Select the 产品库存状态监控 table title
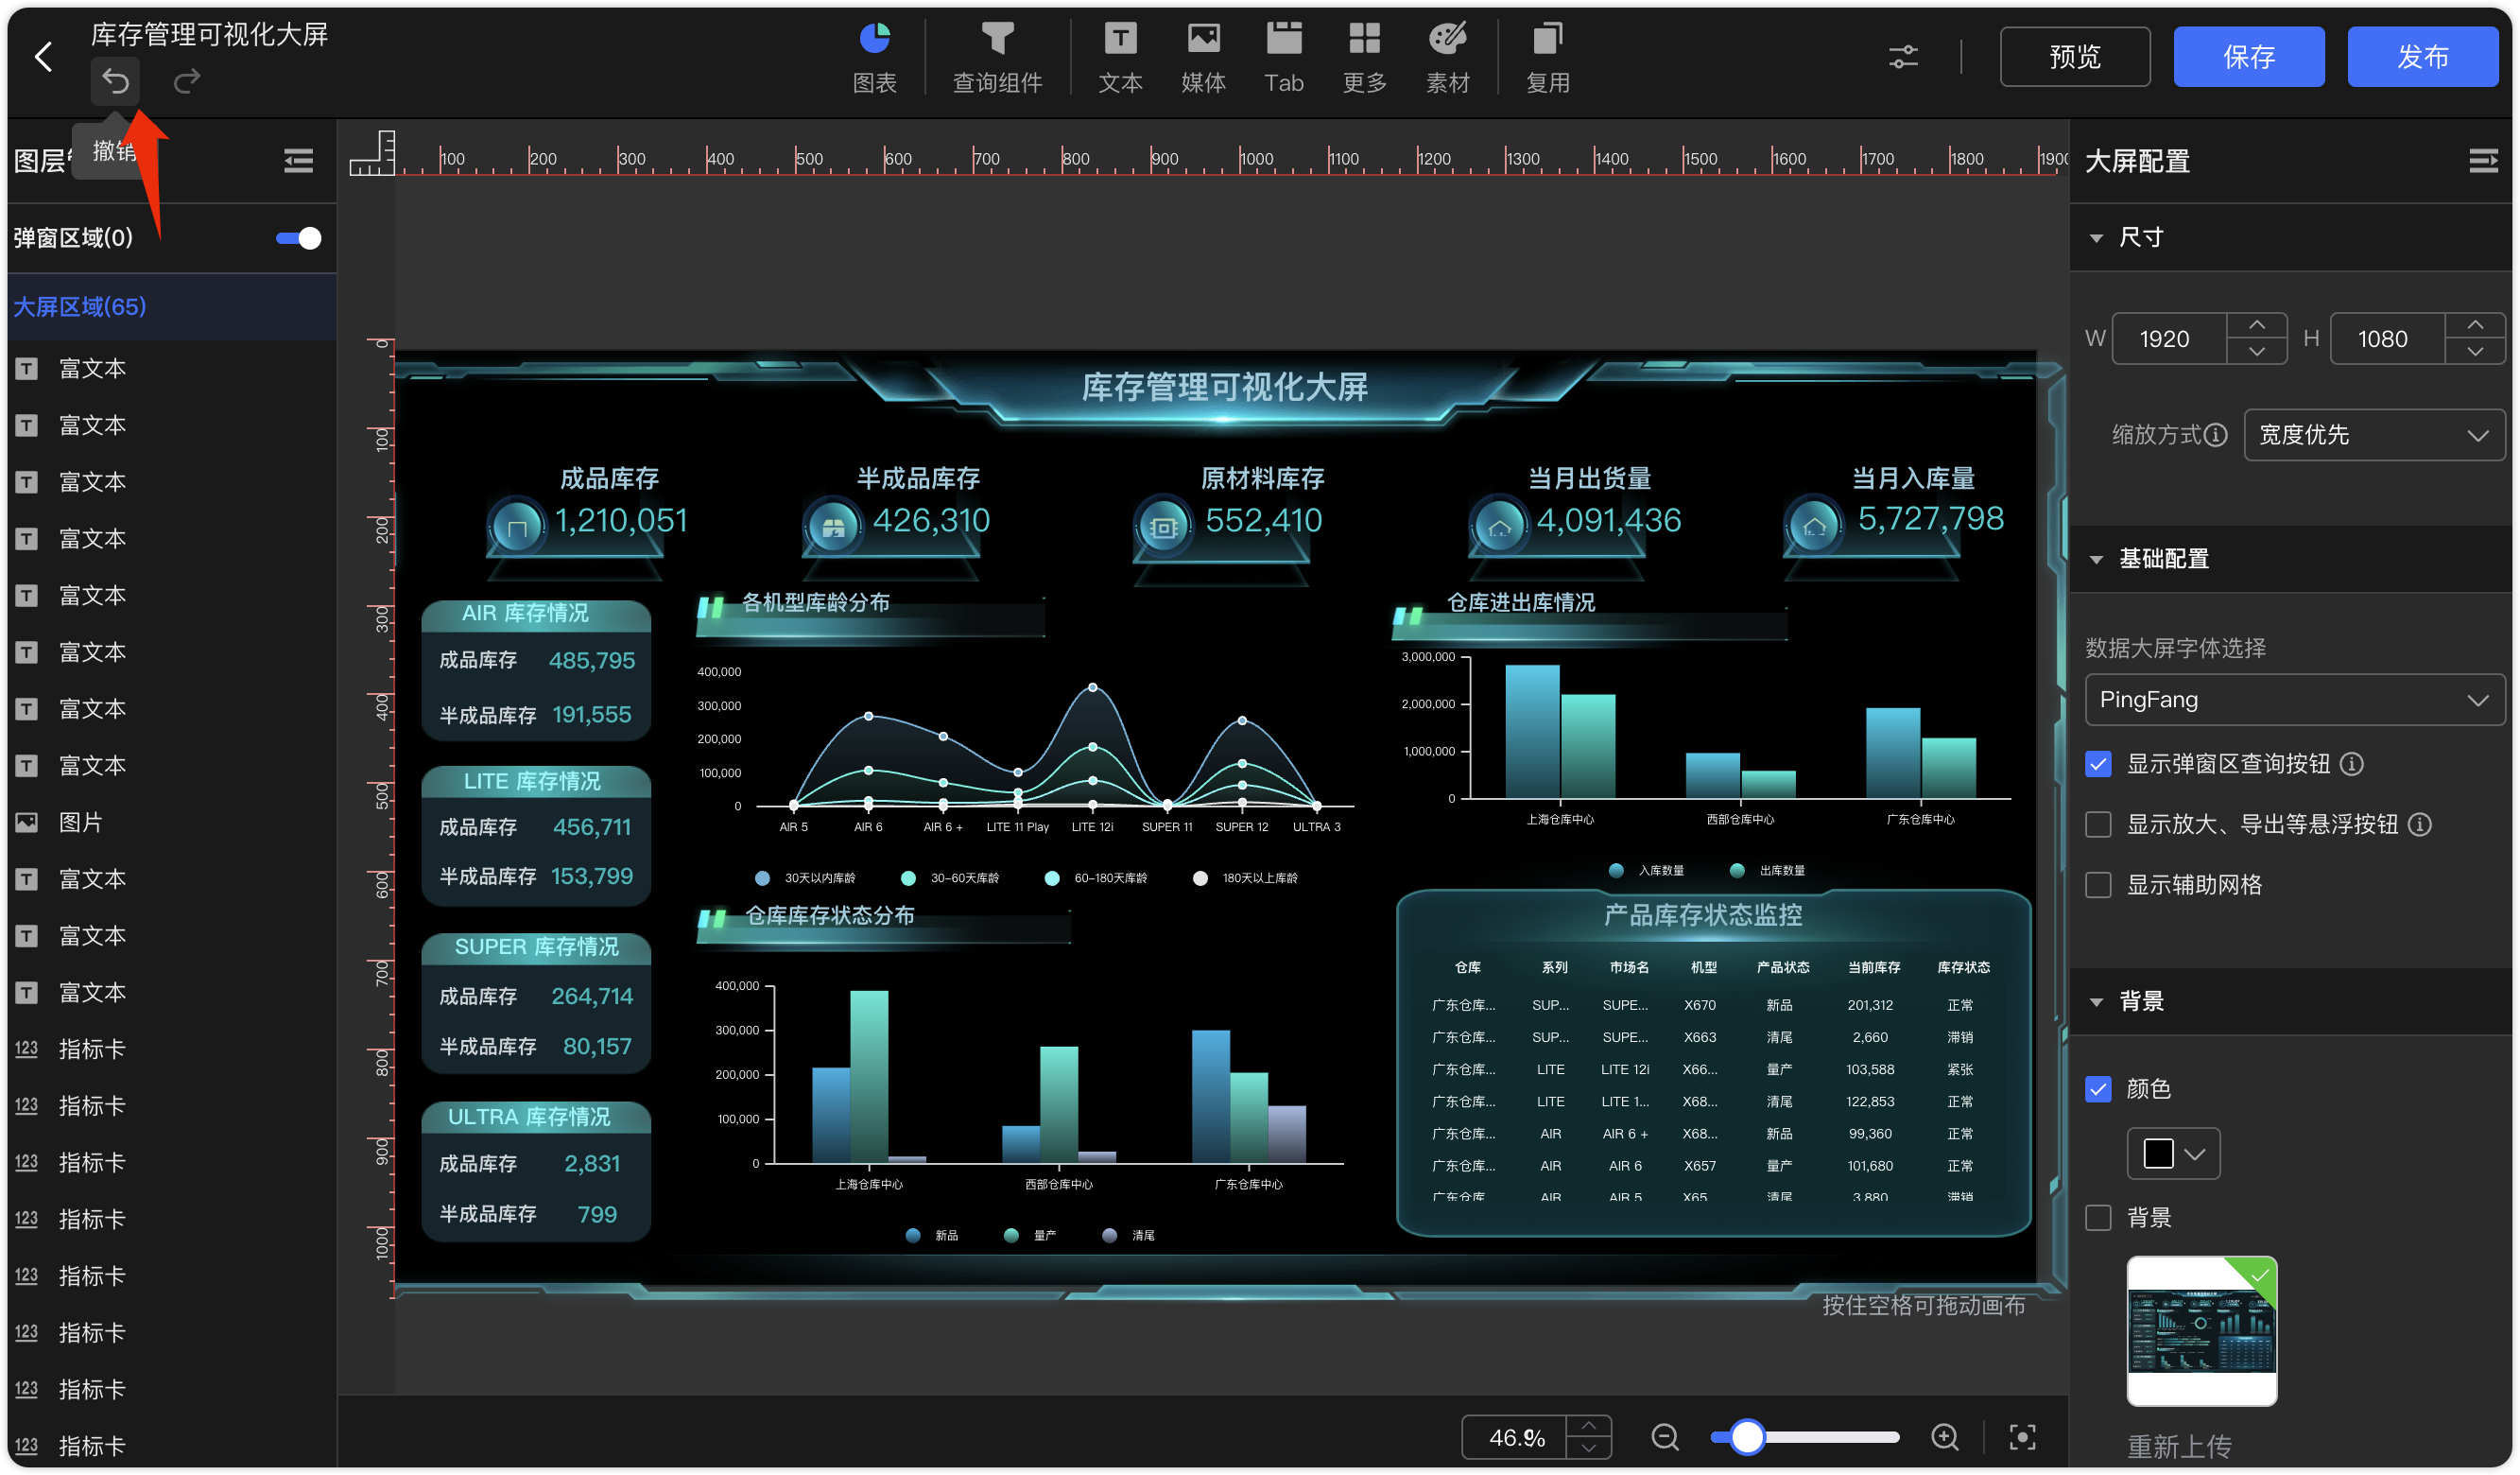2520x1475 pixels. (1702, 915)
